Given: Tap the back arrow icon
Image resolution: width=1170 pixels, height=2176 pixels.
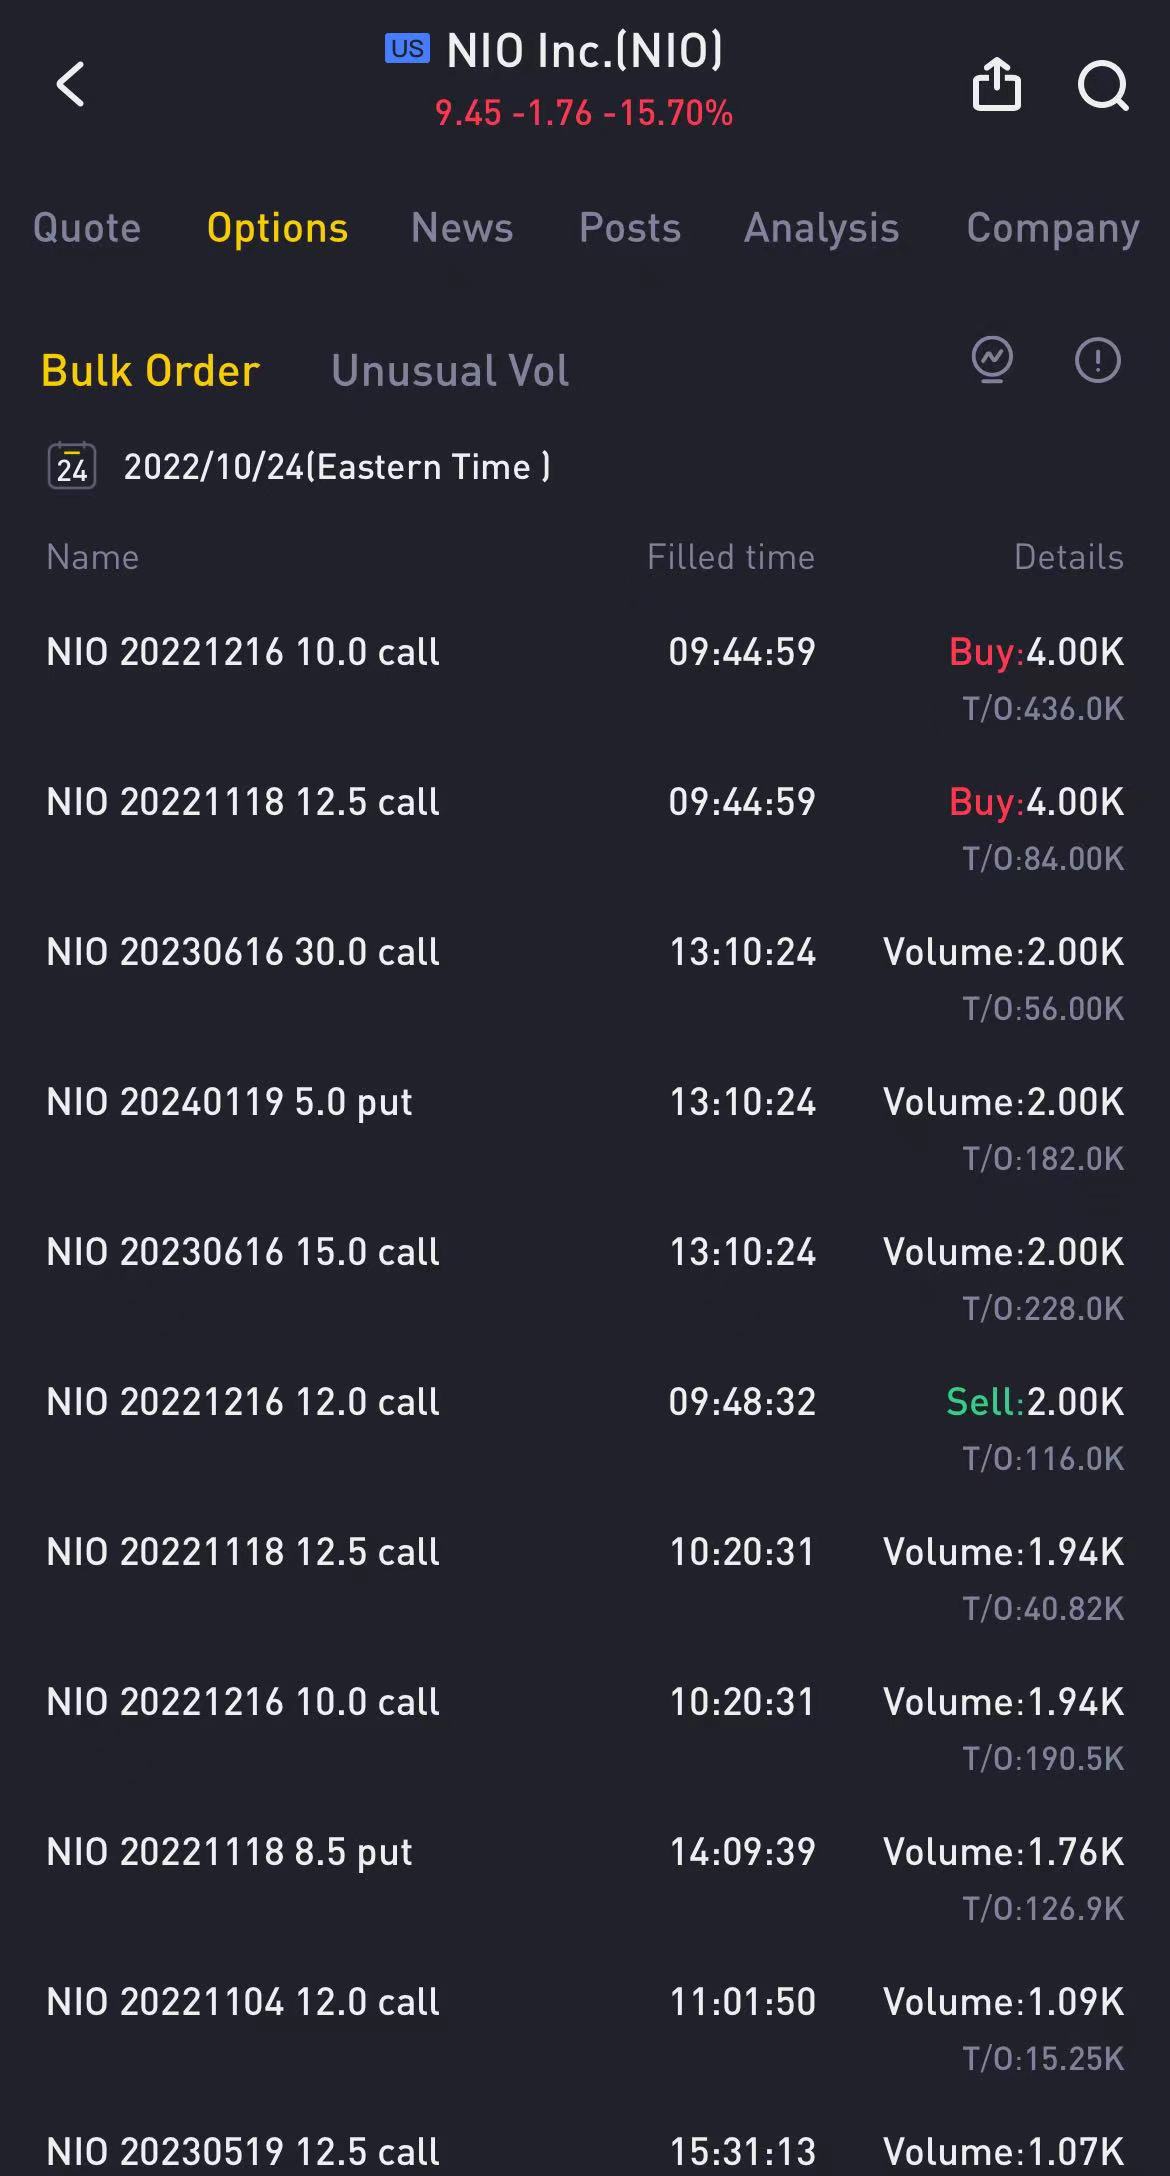Looking at the screenshot, I should coord(70,84).
